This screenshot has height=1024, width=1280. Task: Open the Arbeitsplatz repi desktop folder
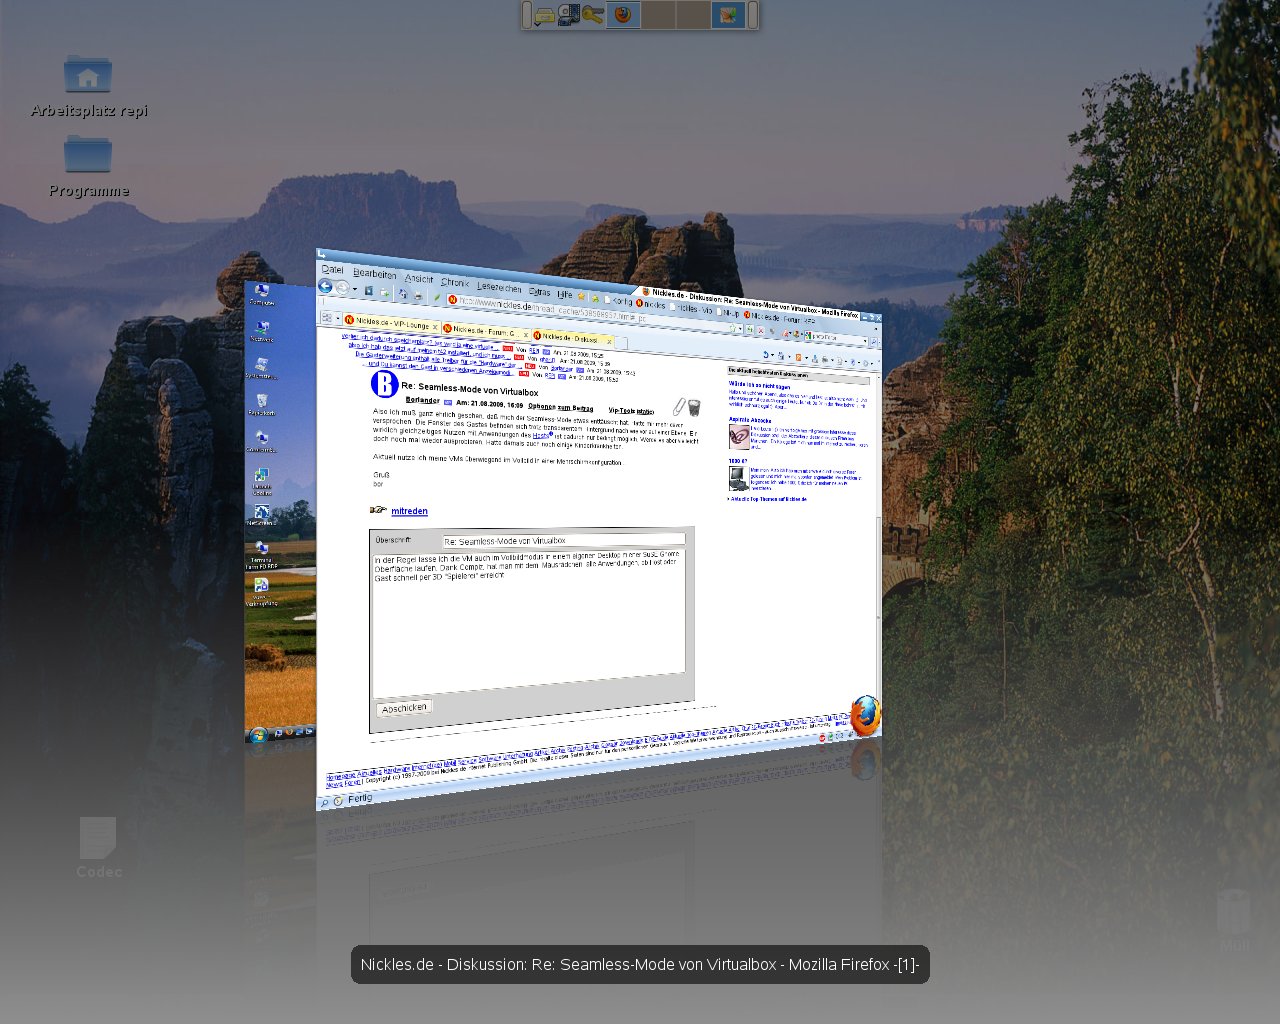click(88, 86)
